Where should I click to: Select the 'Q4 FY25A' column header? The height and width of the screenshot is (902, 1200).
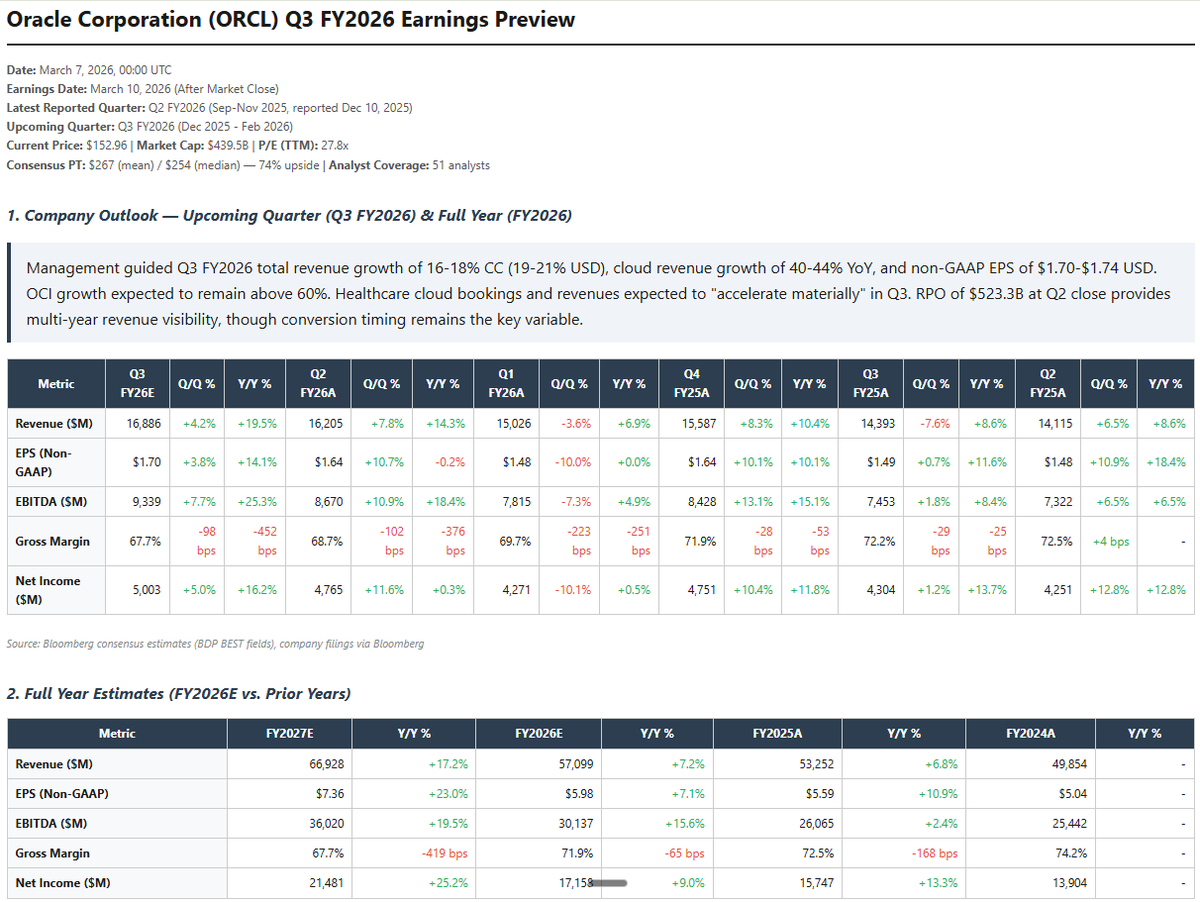point(692,383)
